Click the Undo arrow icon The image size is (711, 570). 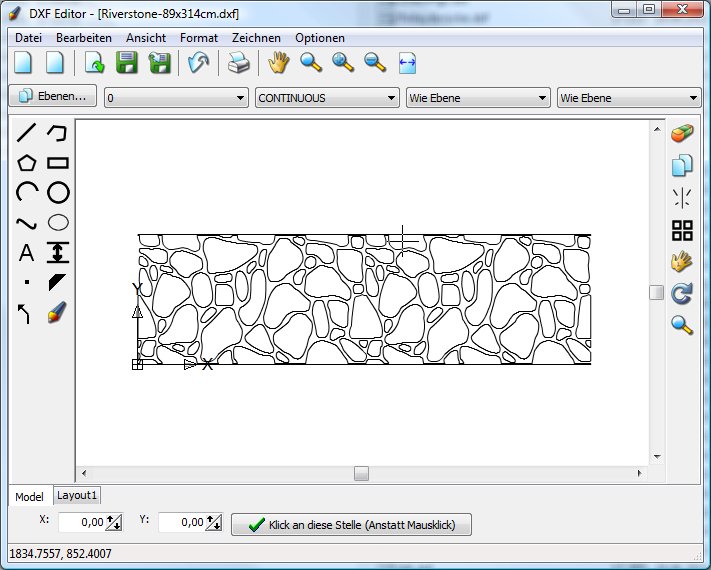tap(199, 63)
